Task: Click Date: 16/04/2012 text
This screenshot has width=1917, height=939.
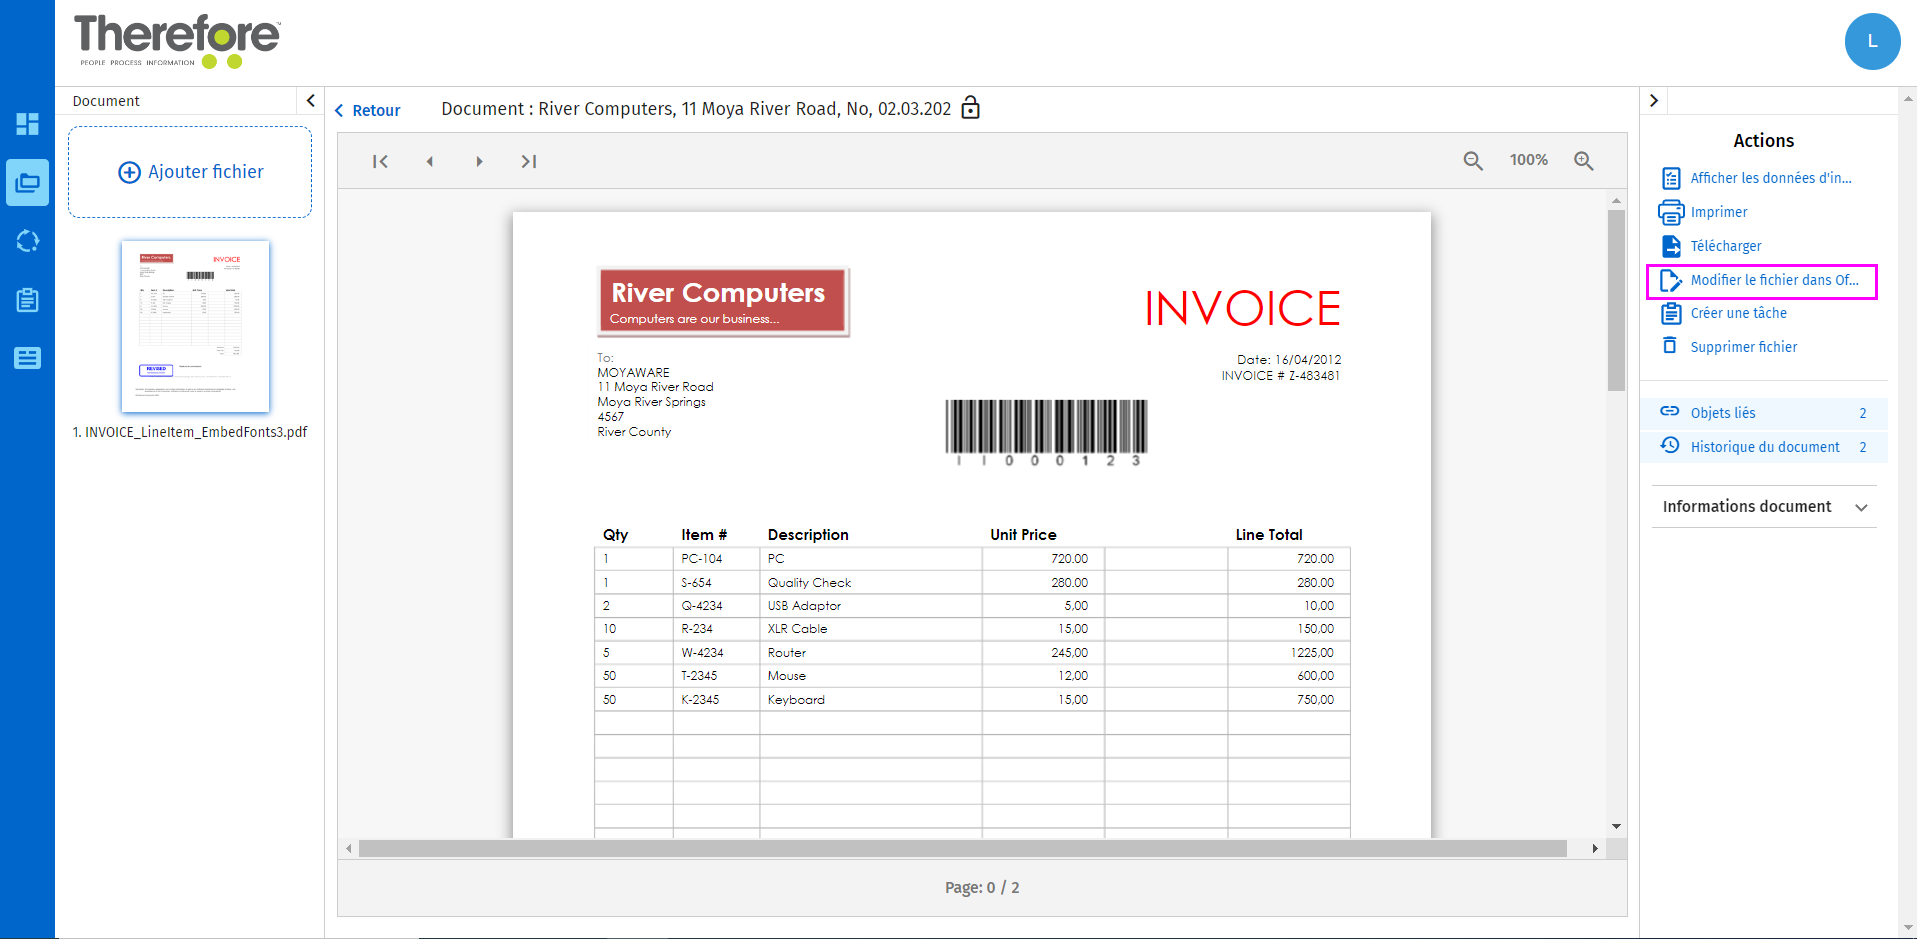Action: 1289,360
